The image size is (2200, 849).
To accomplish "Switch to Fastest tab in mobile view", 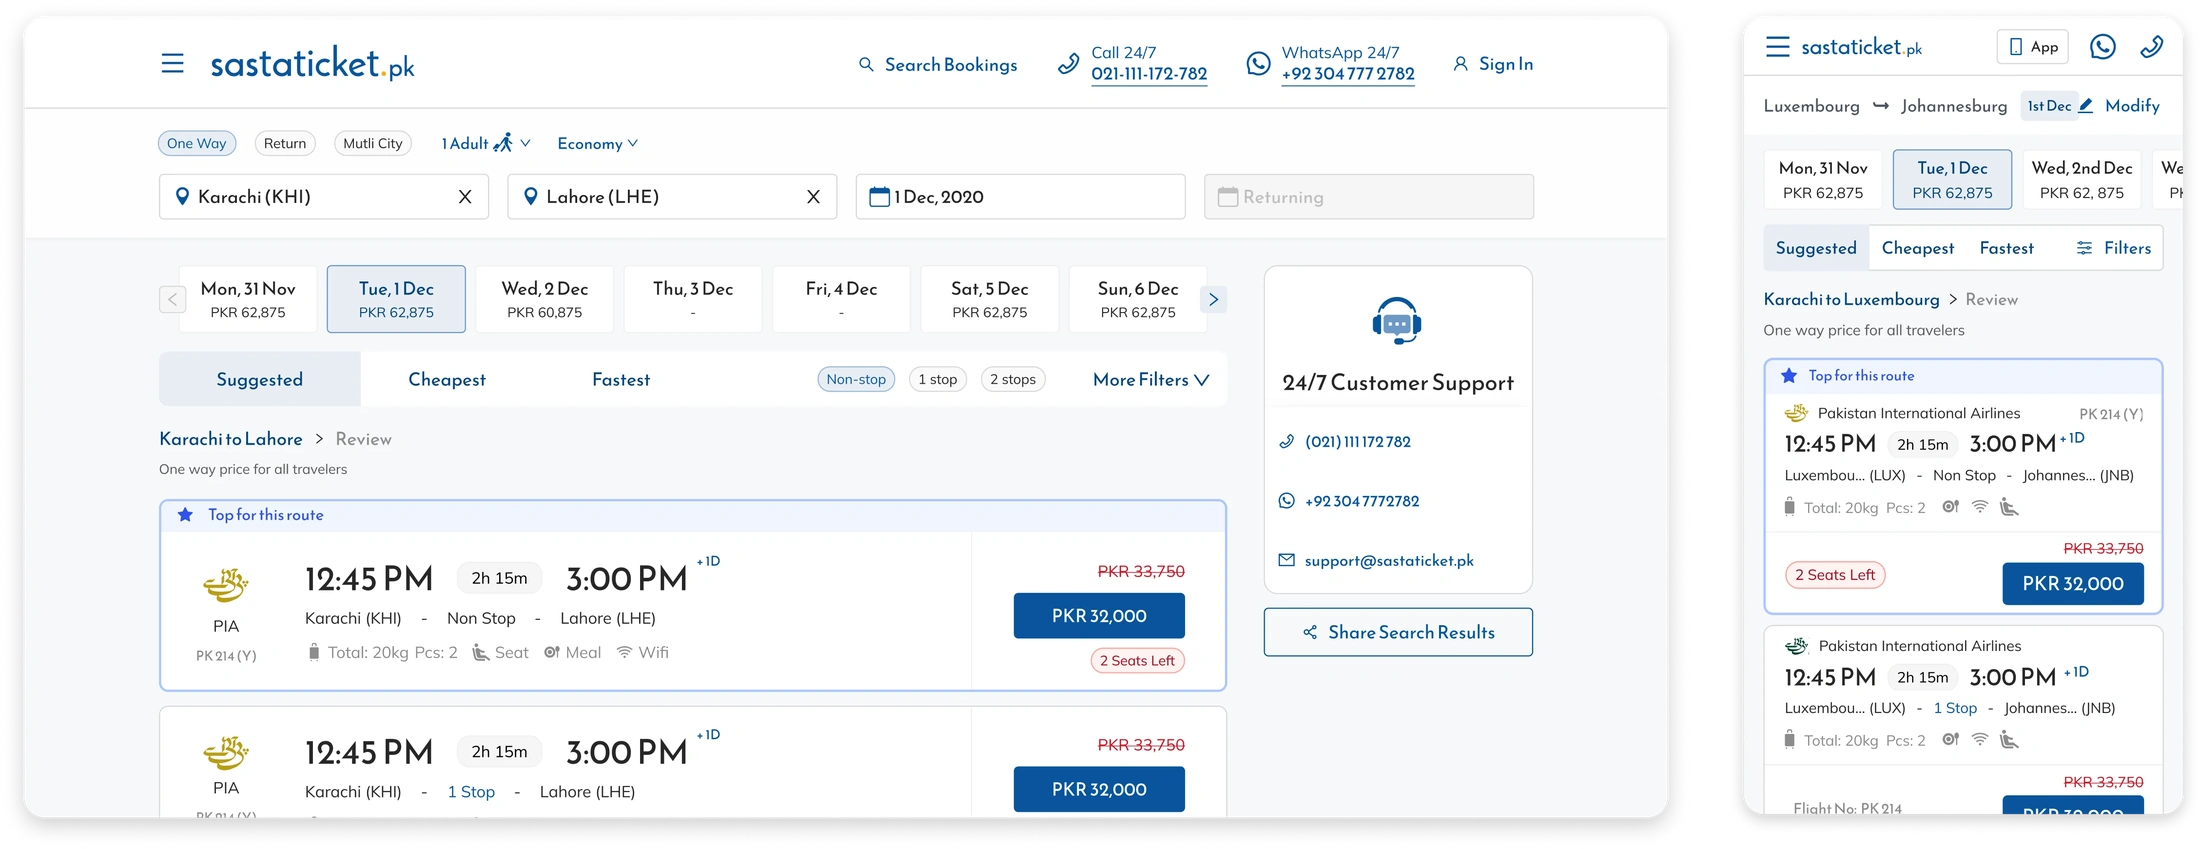I will [x=2007, y=248].
